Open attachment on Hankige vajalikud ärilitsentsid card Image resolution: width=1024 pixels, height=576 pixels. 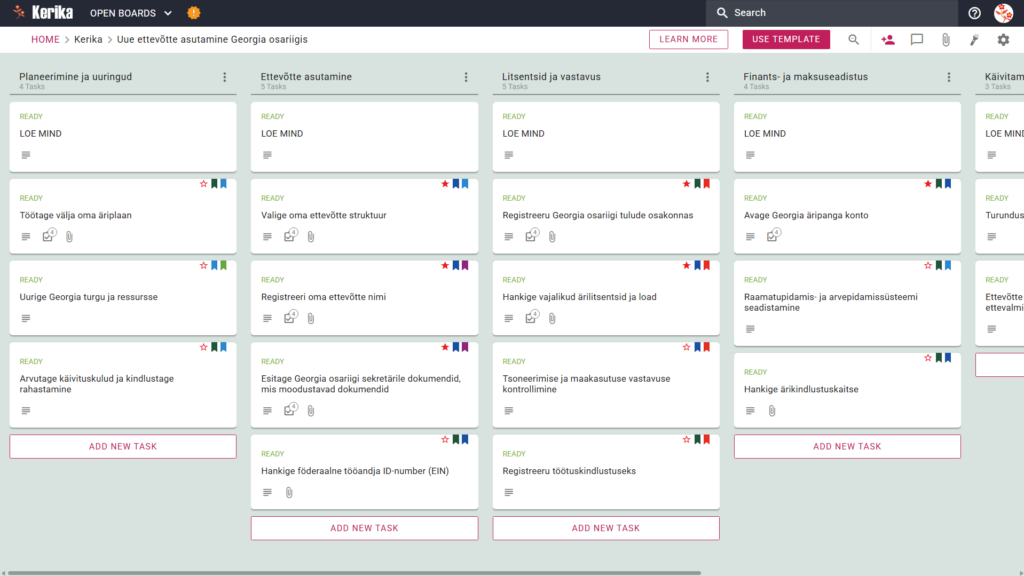[x=552, y=318]
